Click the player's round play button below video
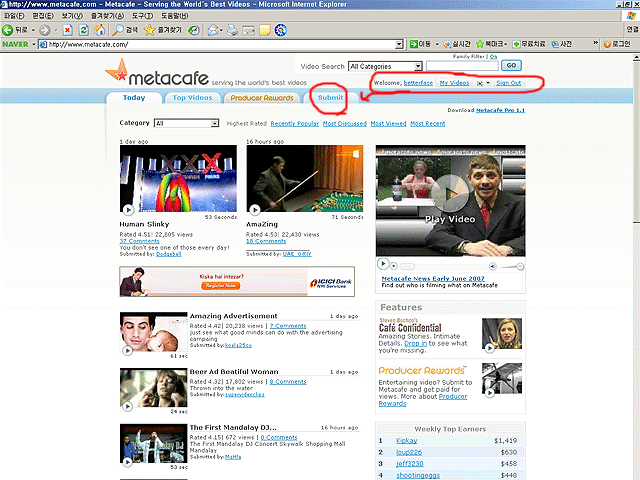The width and height of the screenshot is (640, 480). 382,264
